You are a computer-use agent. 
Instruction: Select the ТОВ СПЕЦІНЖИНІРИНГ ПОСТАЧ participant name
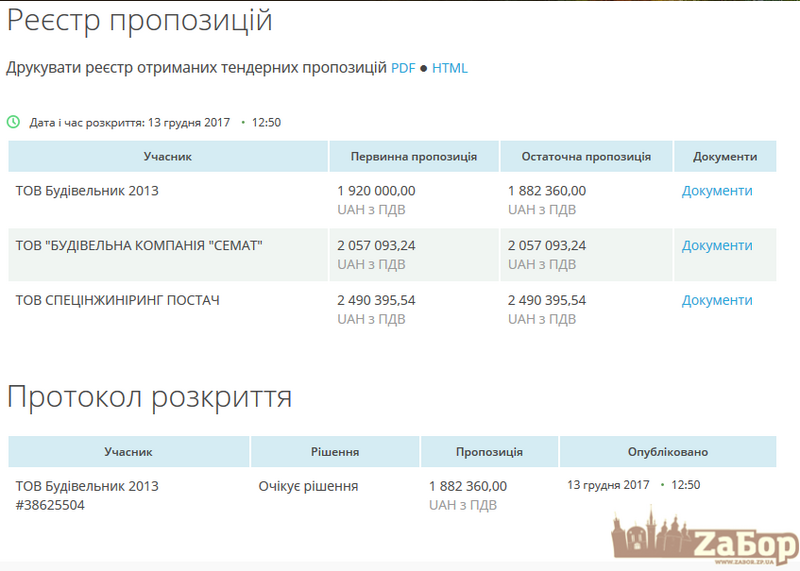pos(117,300)
